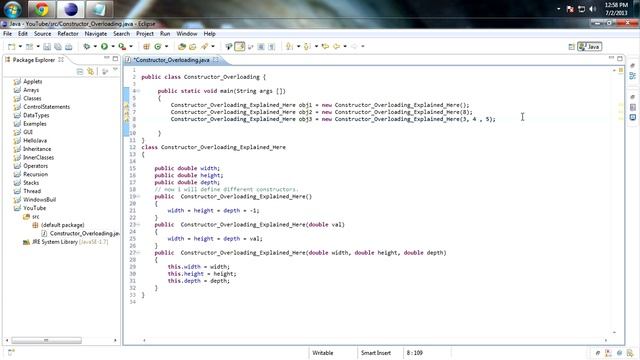Open Next Annotation dropdown arrow
Image resolution: width=640 pixels, height=360 pixels.
(x=298, y=47)
